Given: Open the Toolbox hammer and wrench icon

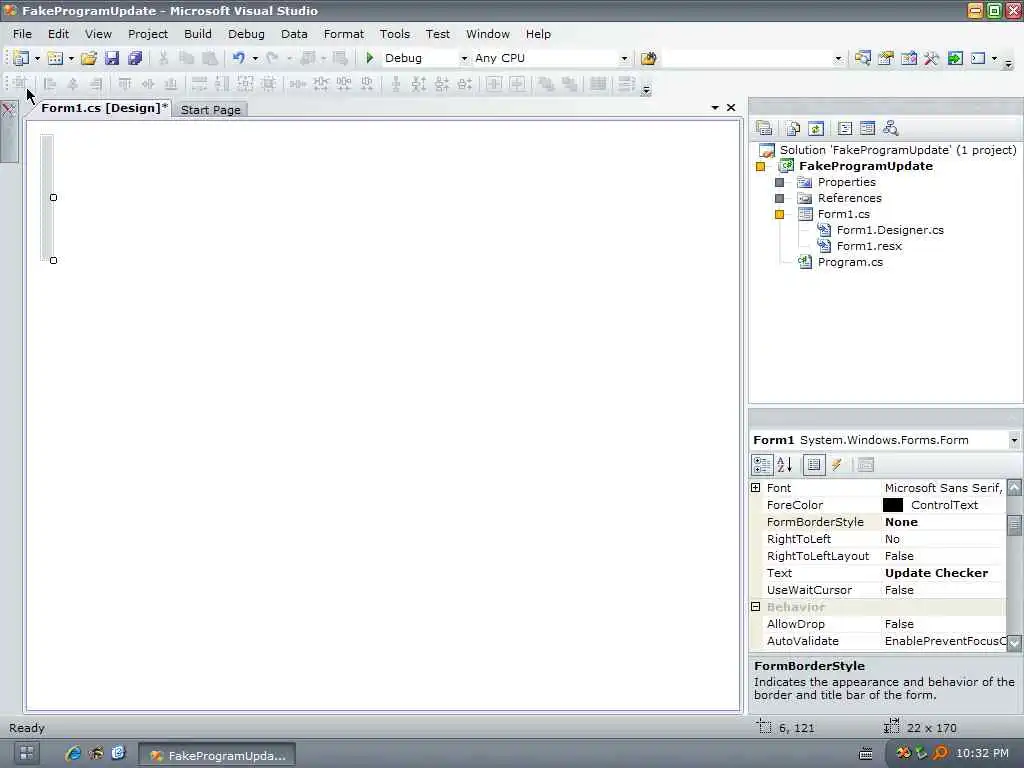Looking at the screenshot, I should 932,58.
